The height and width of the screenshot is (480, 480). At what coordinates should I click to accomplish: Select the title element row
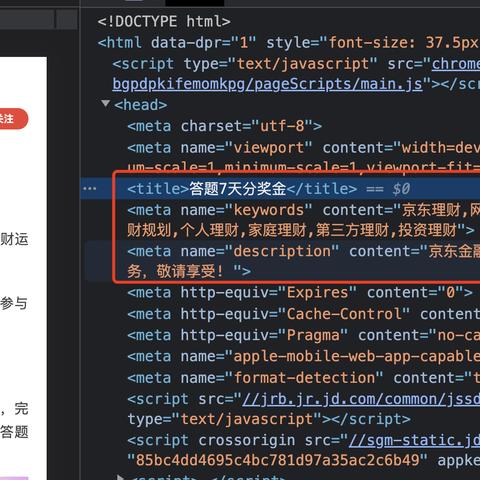pos(280,189)
